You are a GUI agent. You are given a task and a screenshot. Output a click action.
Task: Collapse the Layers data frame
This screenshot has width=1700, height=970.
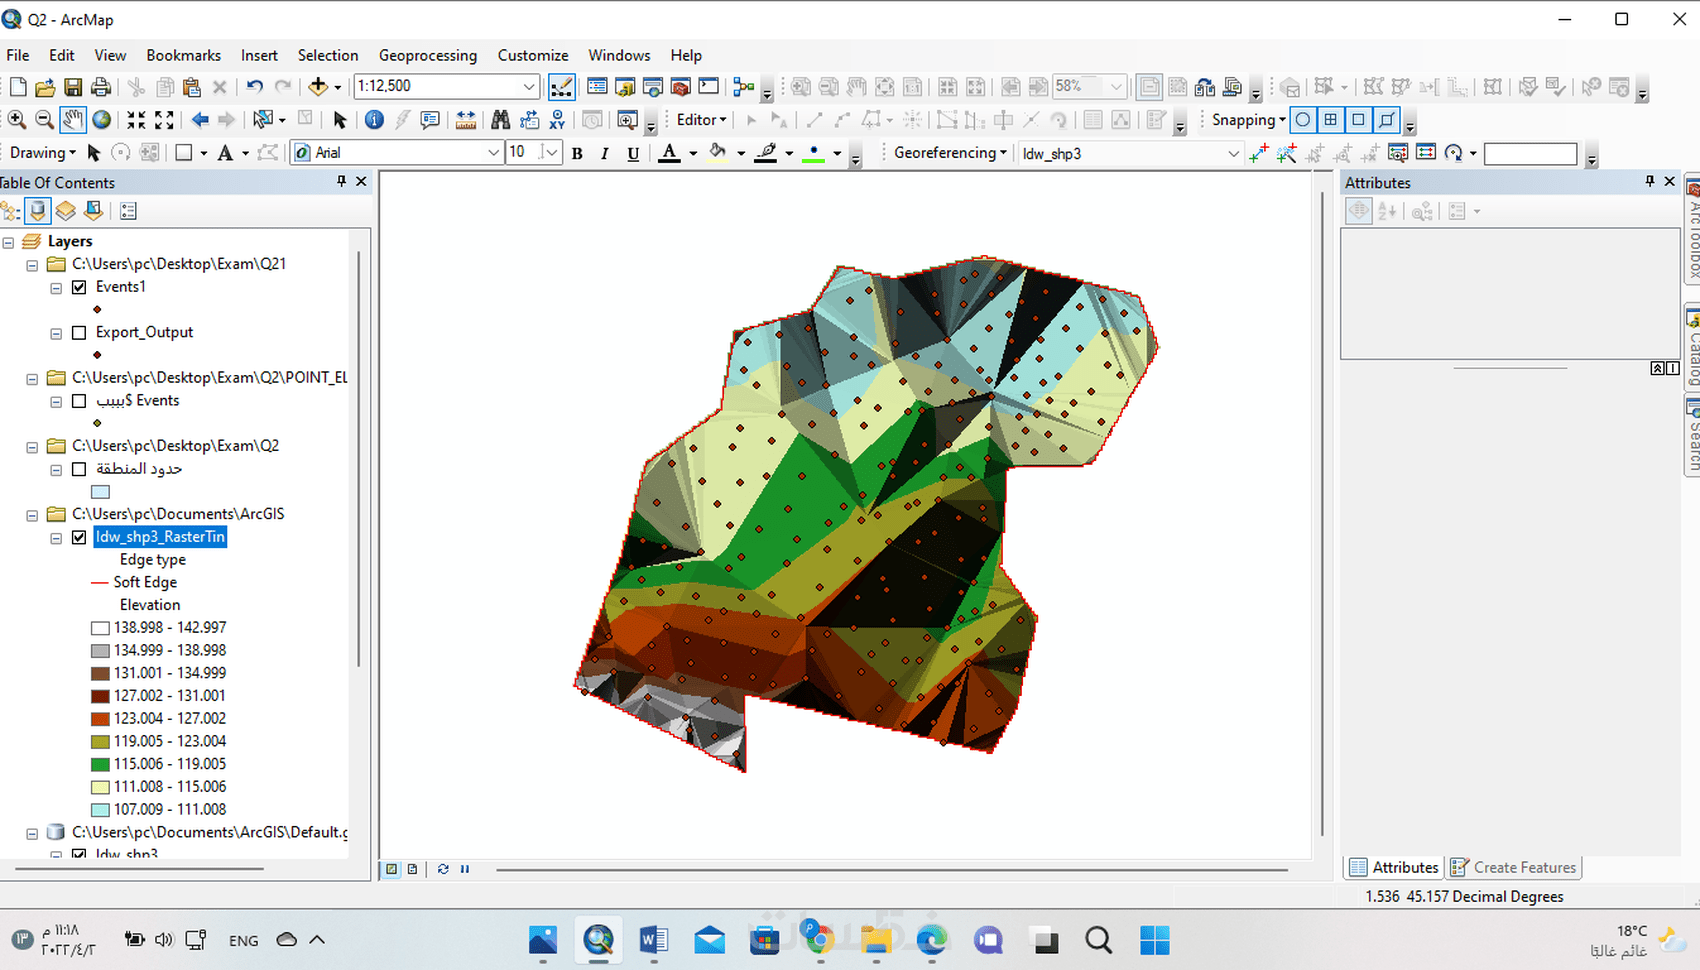(x=9, y=242)
